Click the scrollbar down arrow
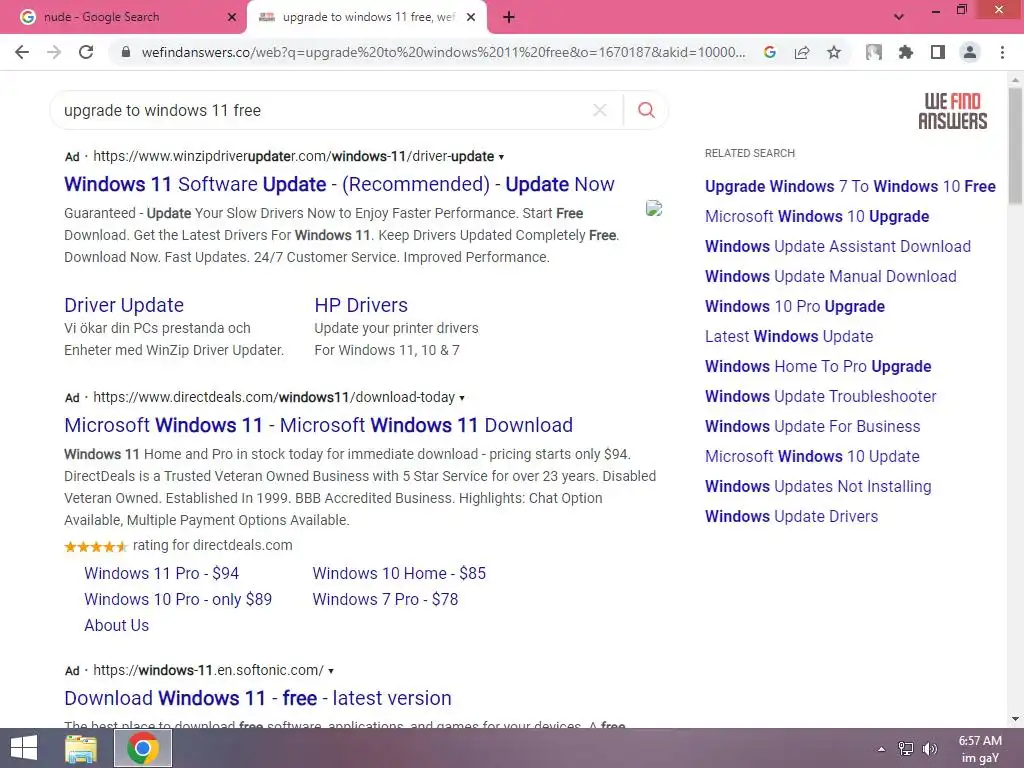The width and height of the screenshot is (1024, 768). [1015, 719]
